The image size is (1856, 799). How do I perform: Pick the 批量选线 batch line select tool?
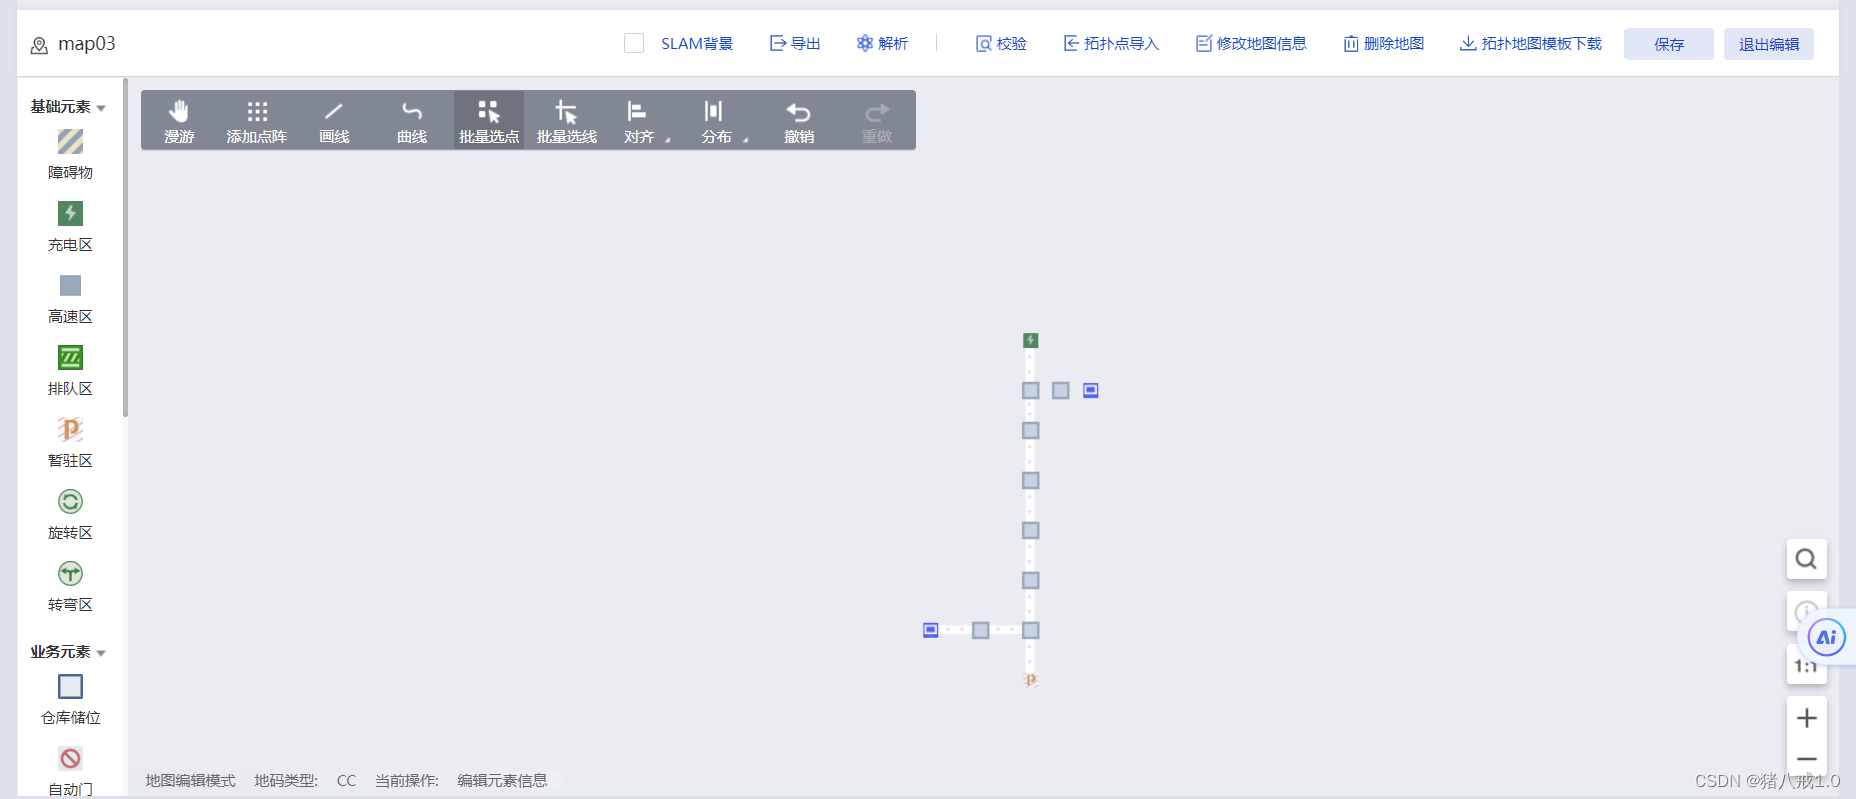[x=567, y=121]
